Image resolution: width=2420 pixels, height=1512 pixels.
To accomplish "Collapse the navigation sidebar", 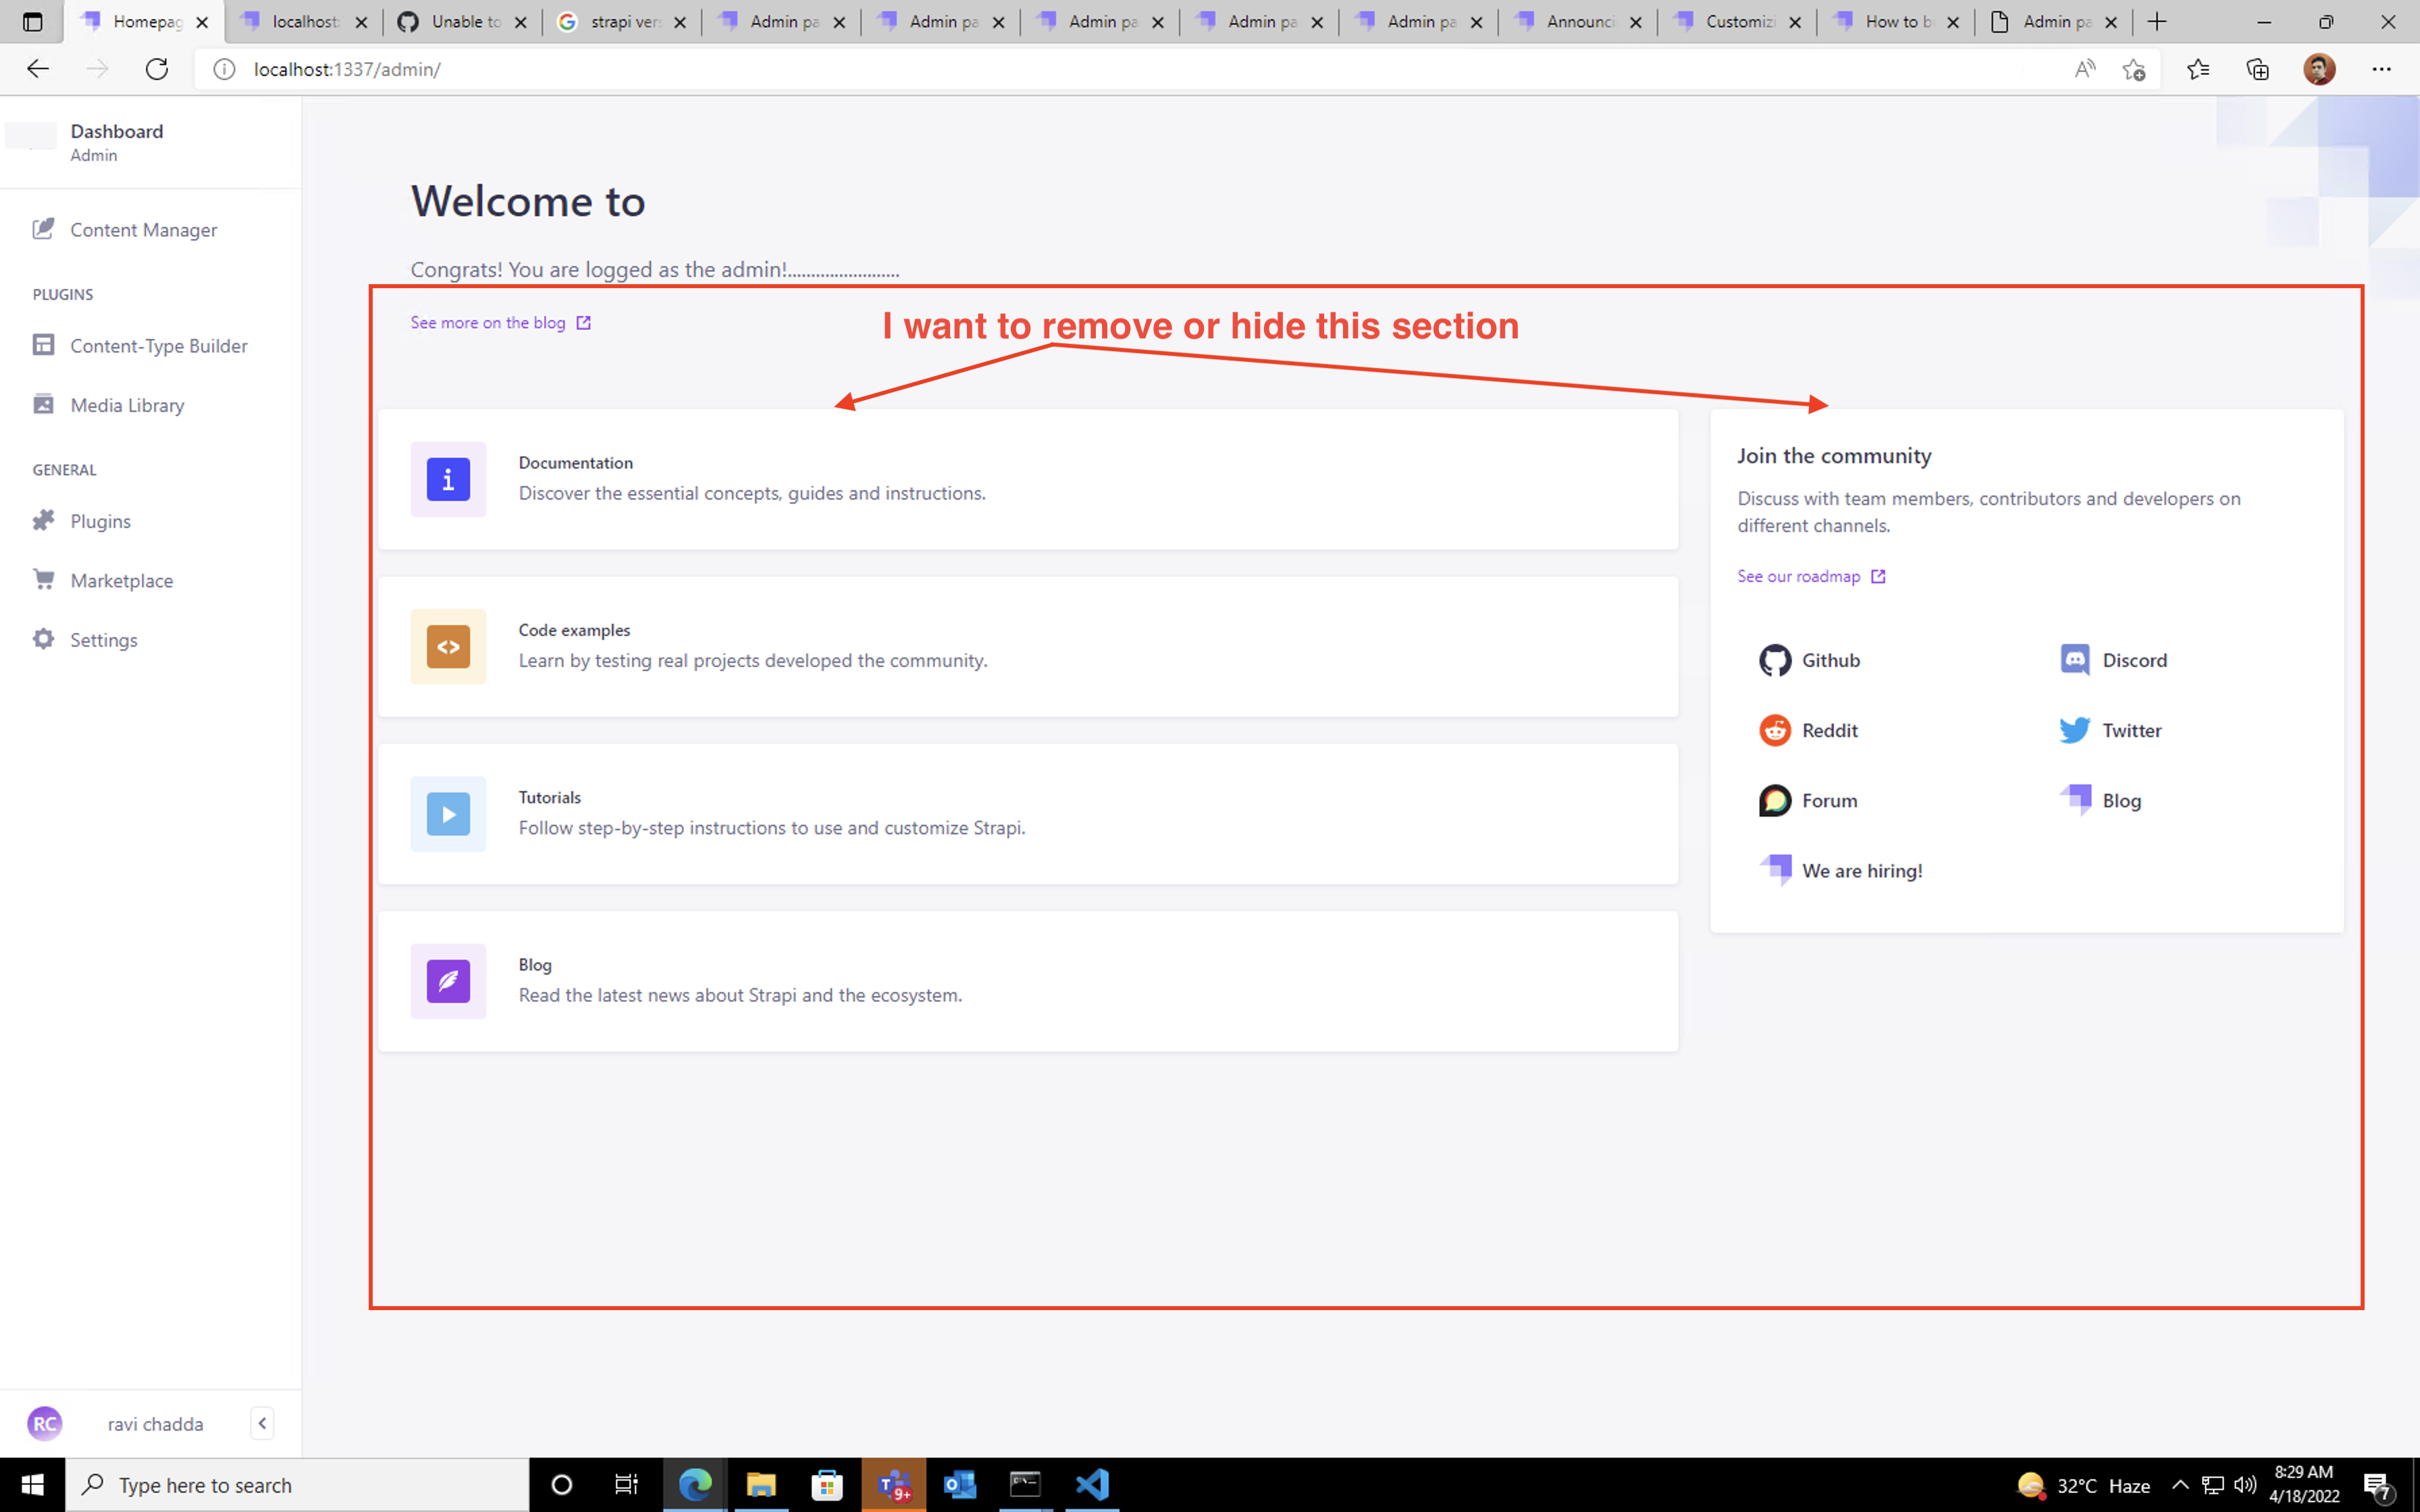I will click(262, 1423).
